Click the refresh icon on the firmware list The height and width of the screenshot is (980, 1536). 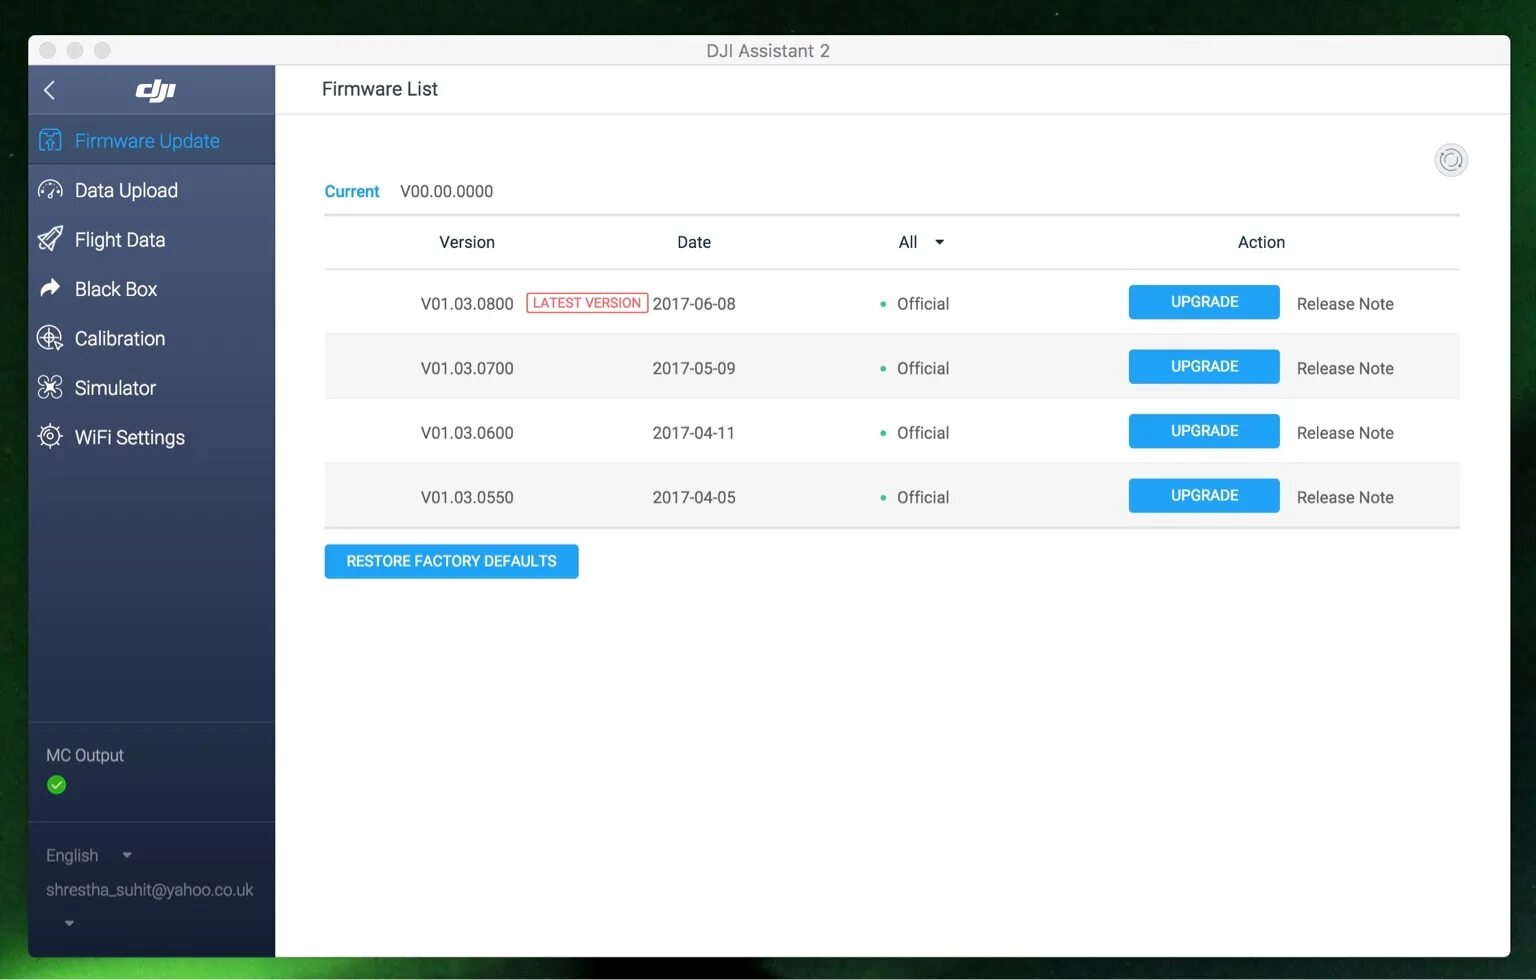click(x=1451, y=160)
